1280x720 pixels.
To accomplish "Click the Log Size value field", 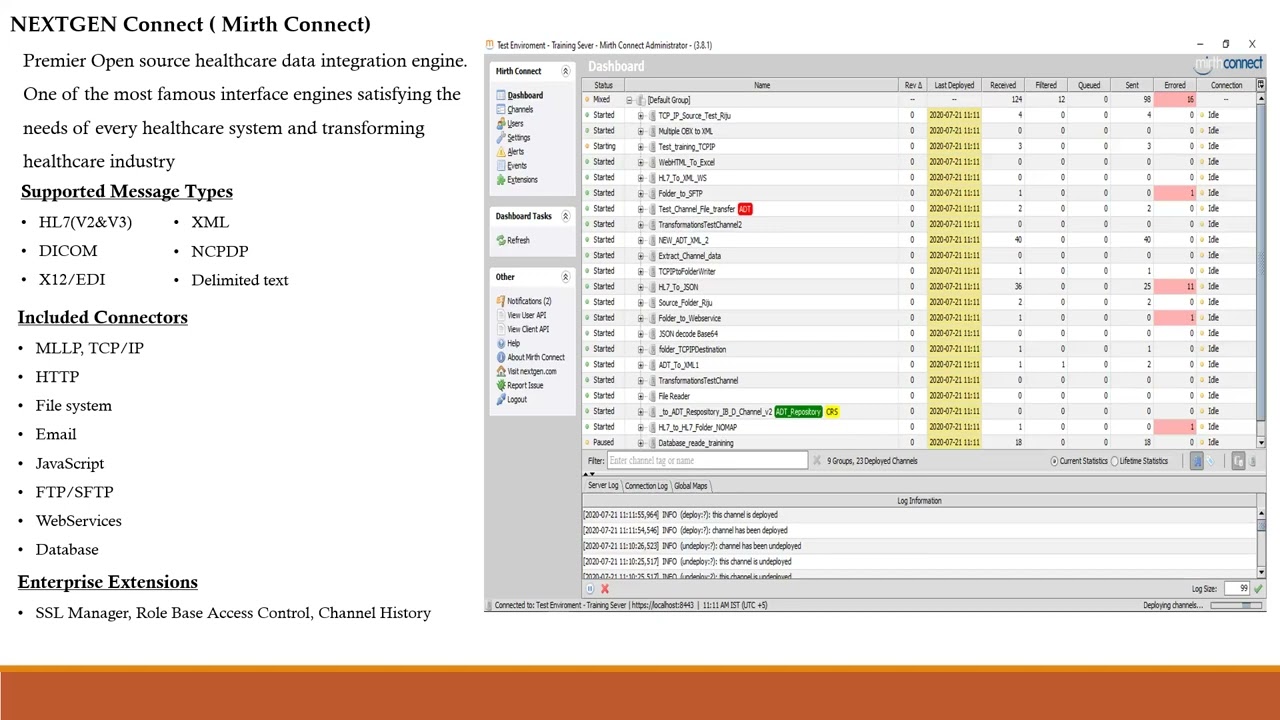I will coord(1236,589).
